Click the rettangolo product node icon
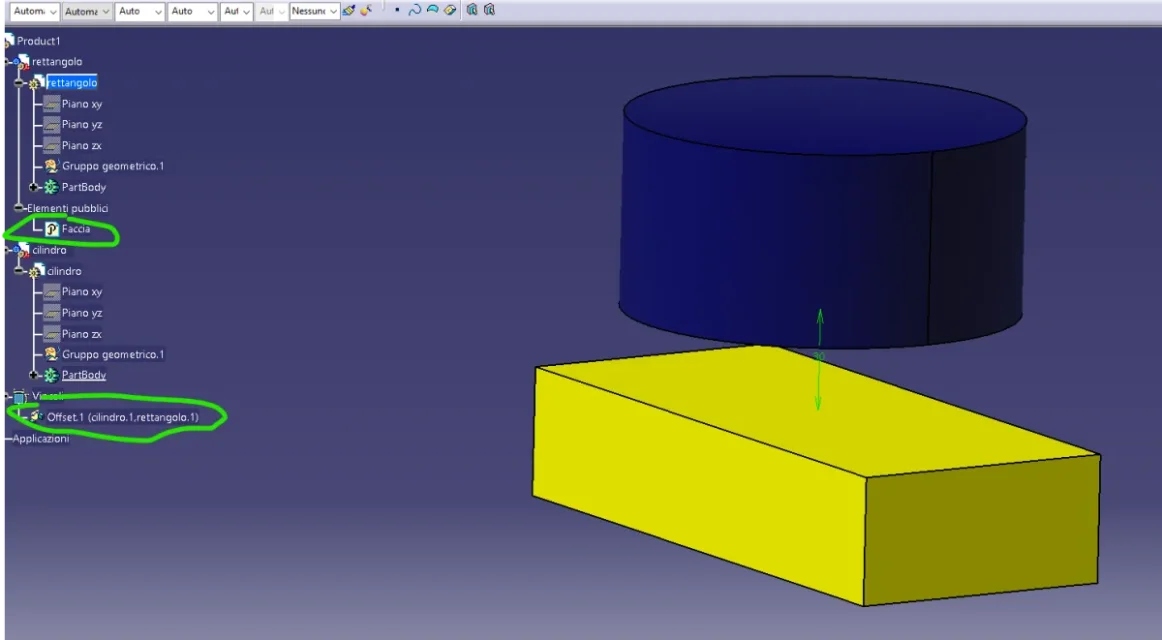Viewport: 1162px width, 640px height. click(22, 61)
